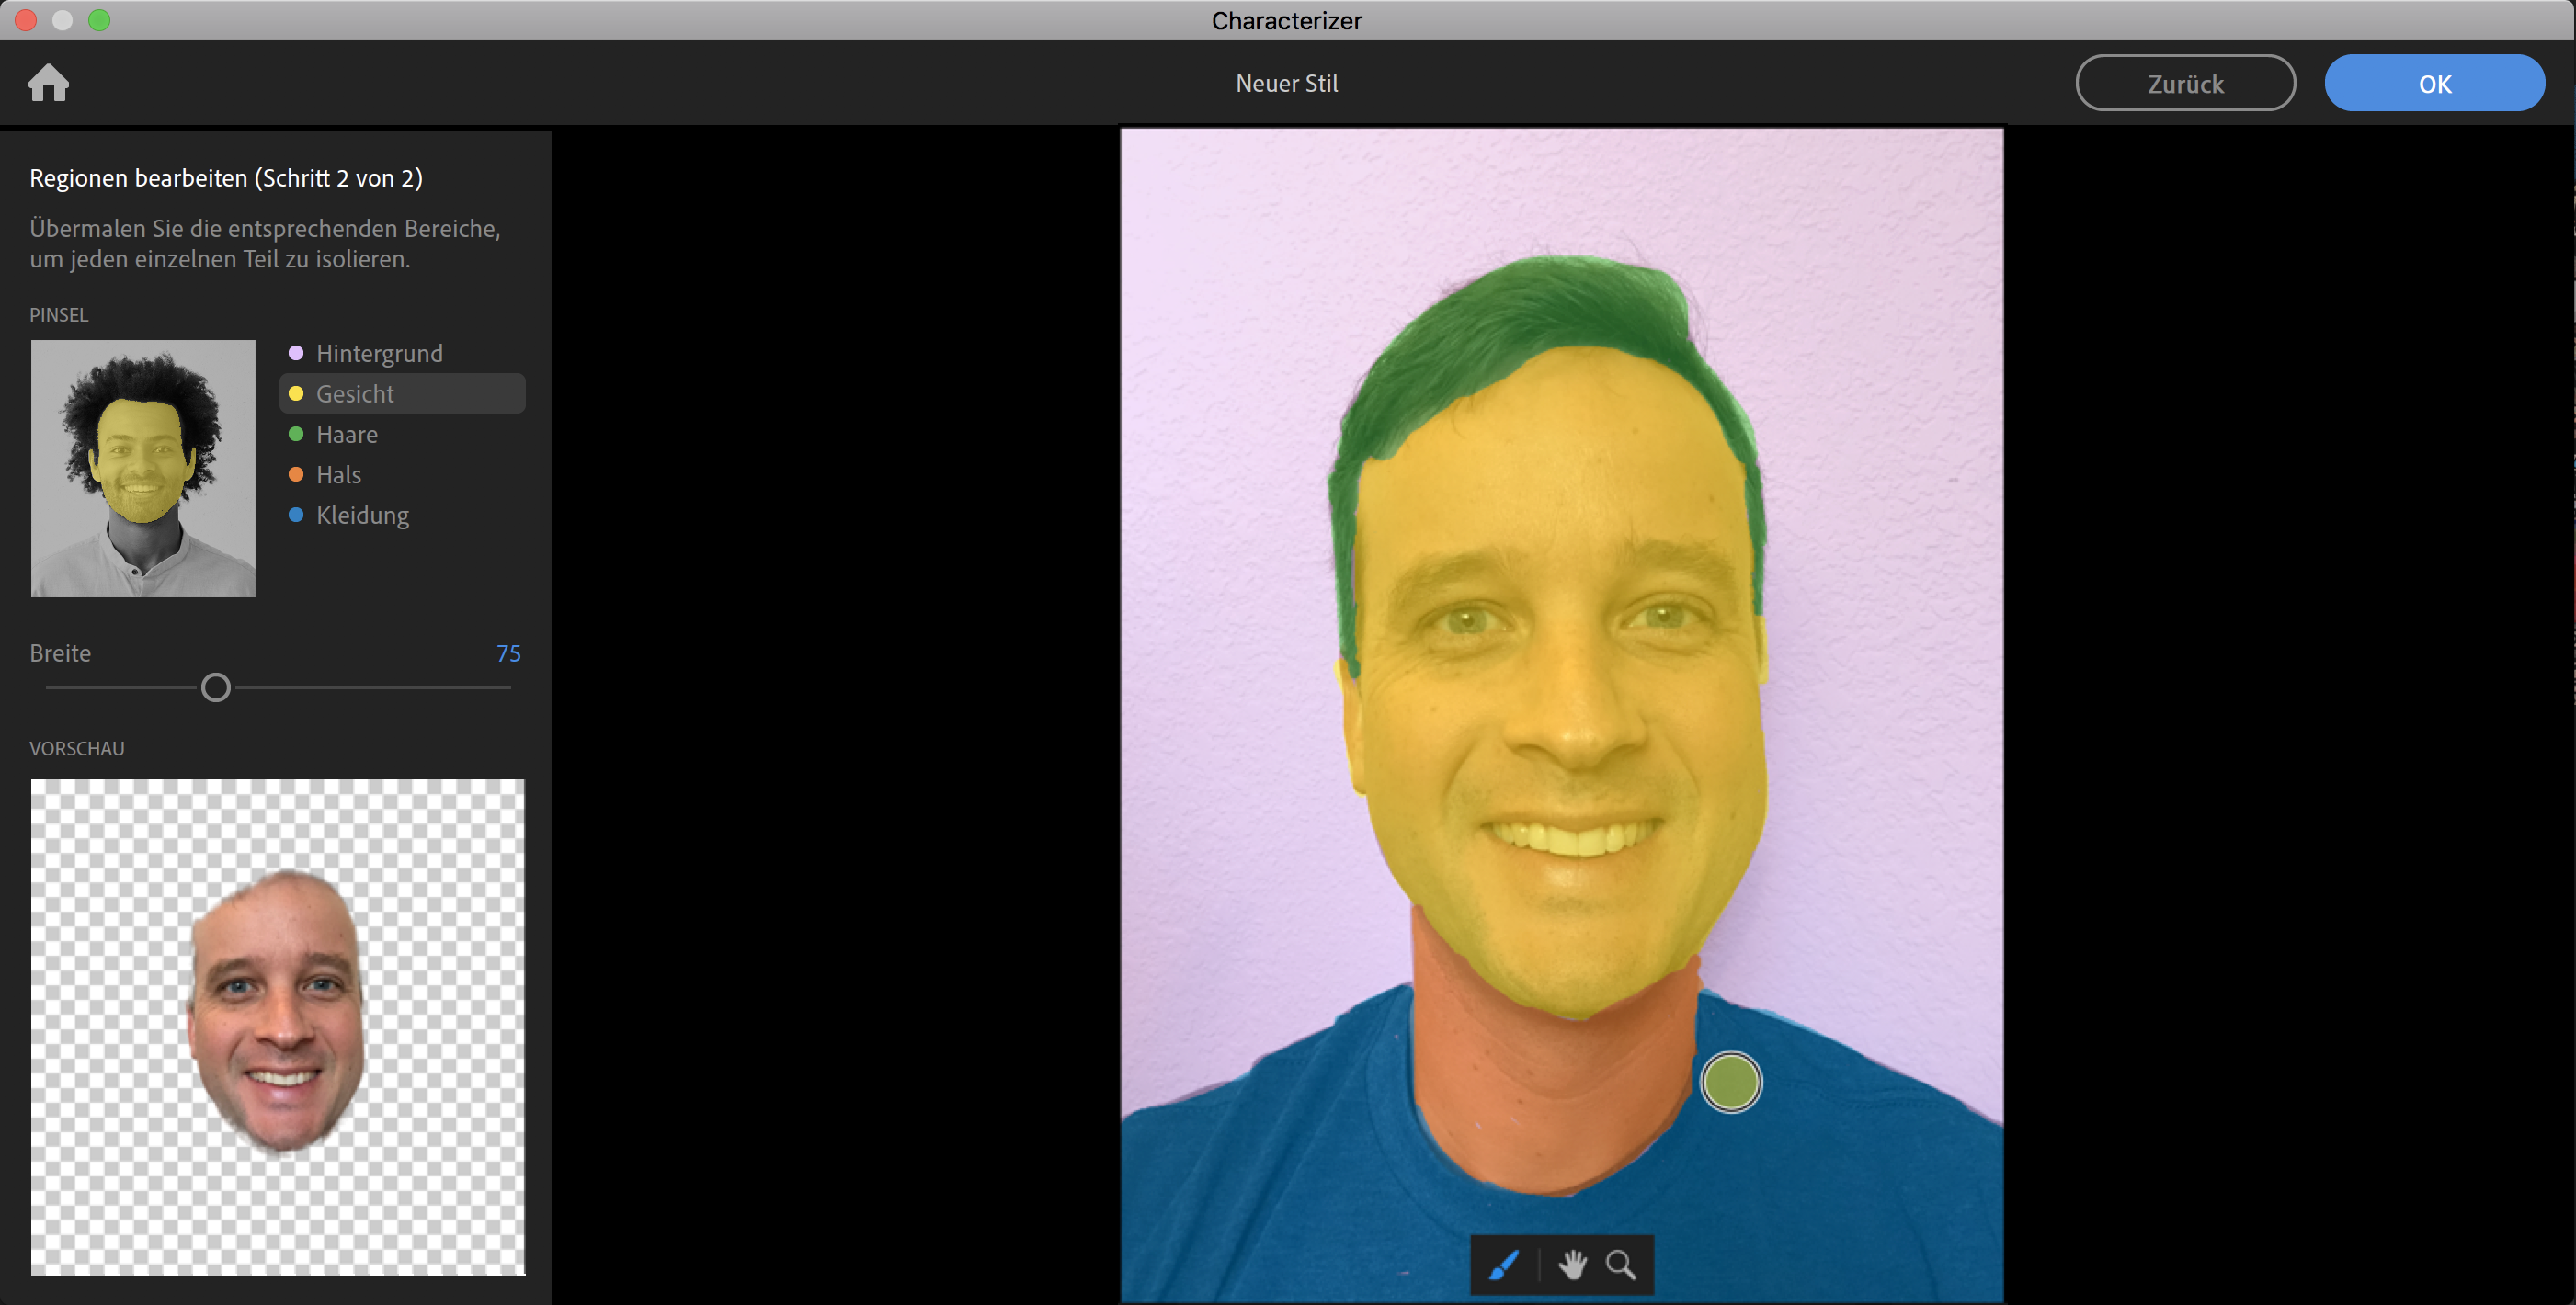Select Haare brush from the list
The image size is (2576, 1305).
tap(347, 434)
